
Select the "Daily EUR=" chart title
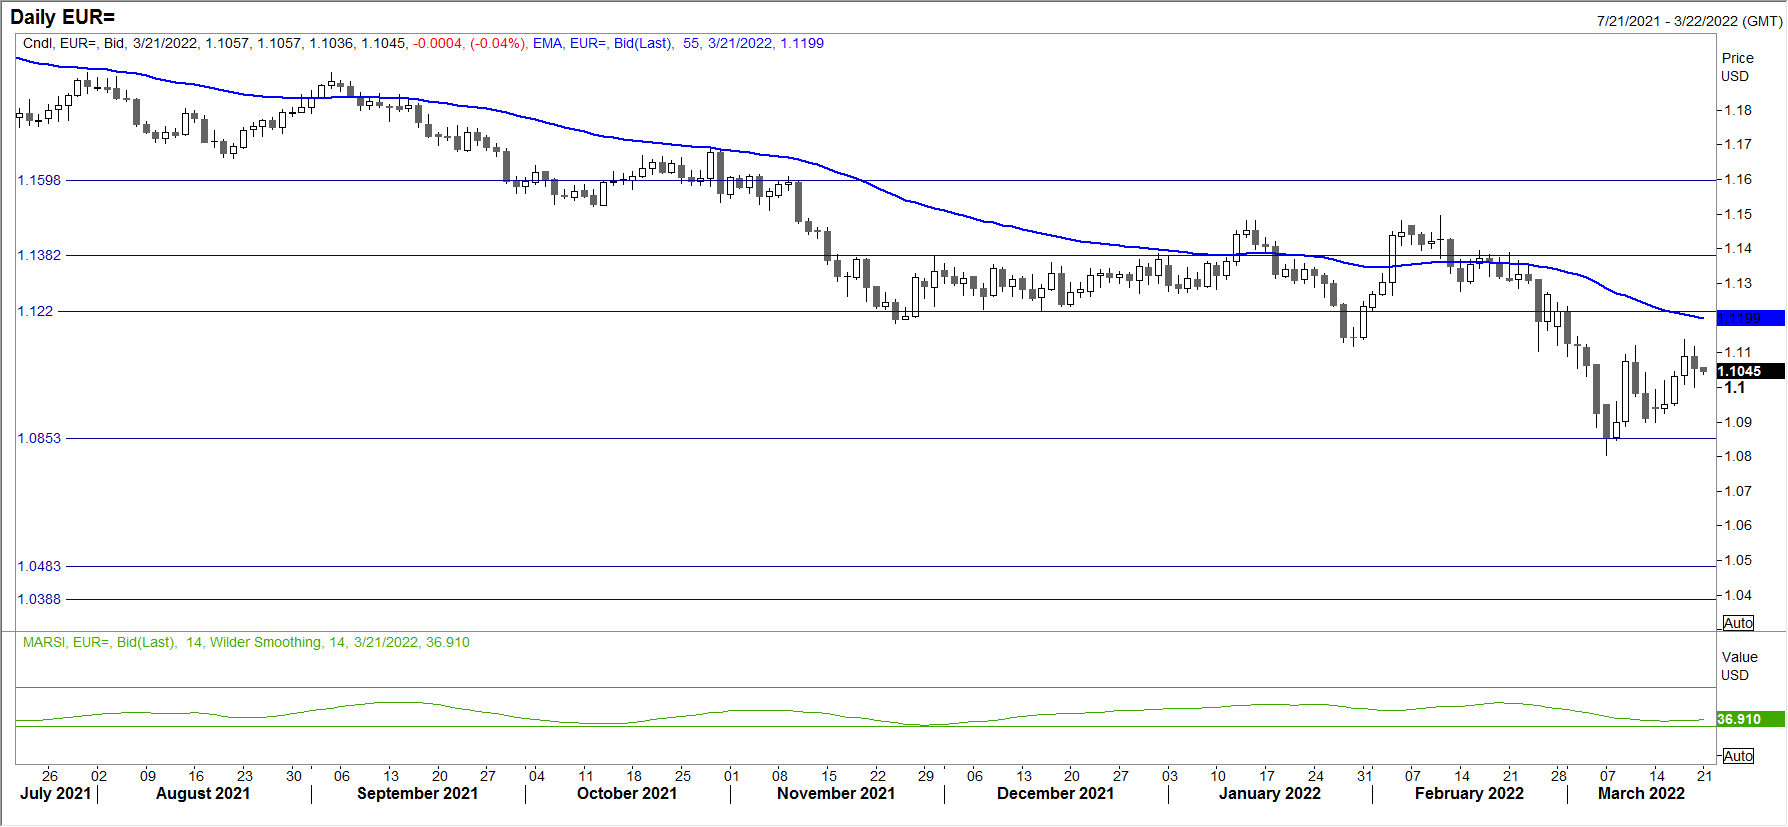[x=62, y=17]
